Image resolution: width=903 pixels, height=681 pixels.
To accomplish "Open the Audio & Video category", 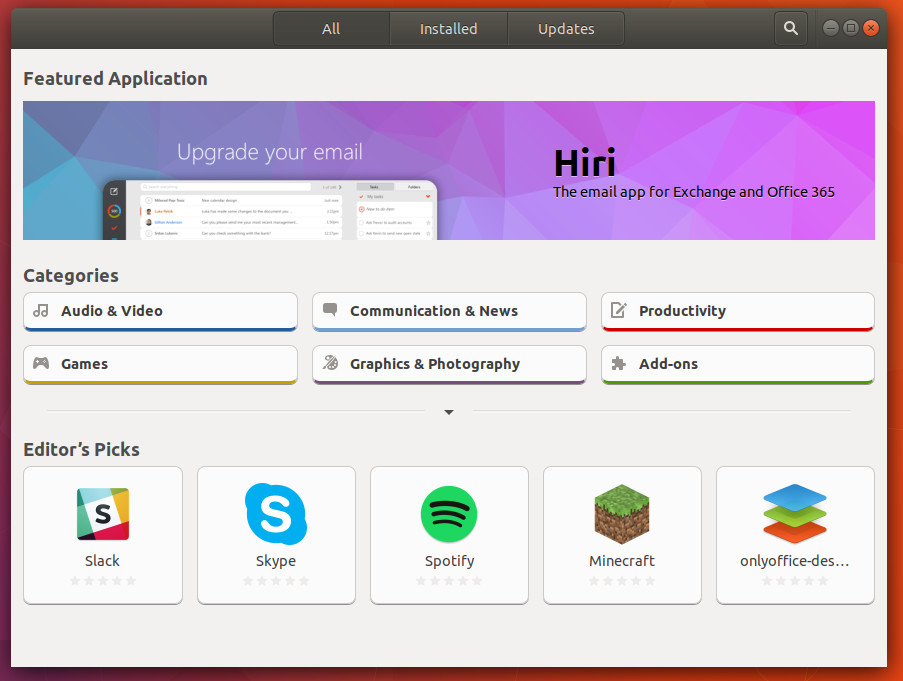I will 161,311.
